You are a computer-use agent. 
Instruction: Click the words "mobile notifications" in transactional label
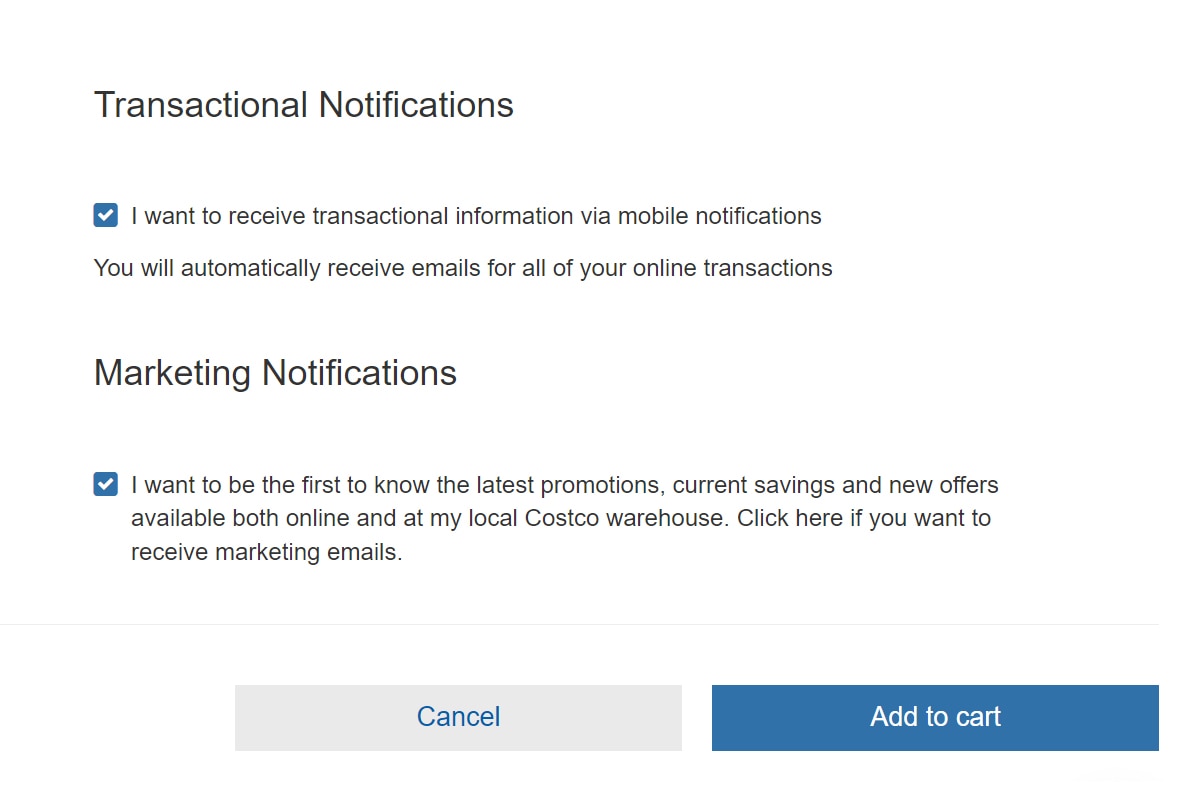click(x=720, y=216)
